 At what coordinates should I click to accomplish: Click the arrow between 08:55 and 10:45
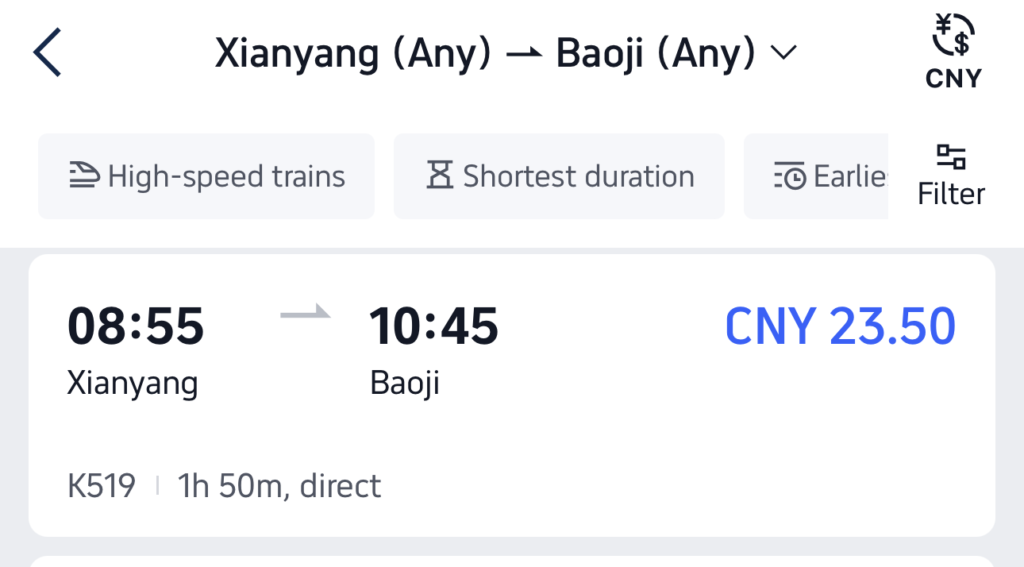click(x=305, y=313)
